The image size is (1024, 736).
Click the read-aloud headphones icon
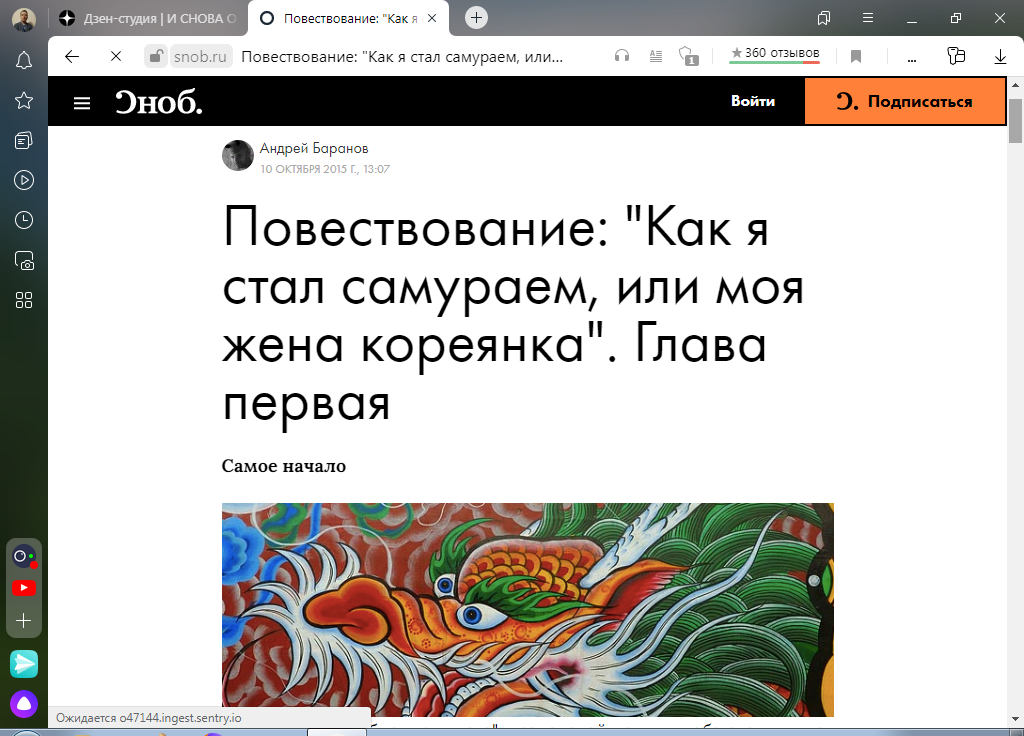(622, 57)
